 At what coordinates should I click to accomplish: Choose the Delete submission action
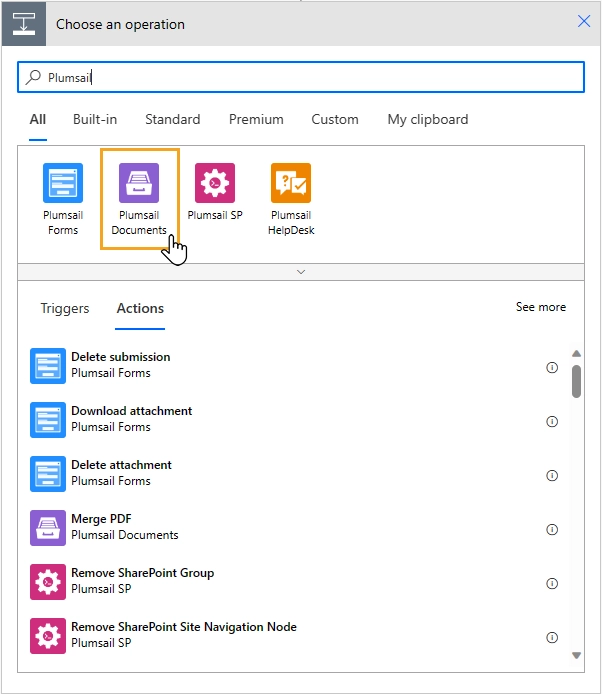(294, 366)
